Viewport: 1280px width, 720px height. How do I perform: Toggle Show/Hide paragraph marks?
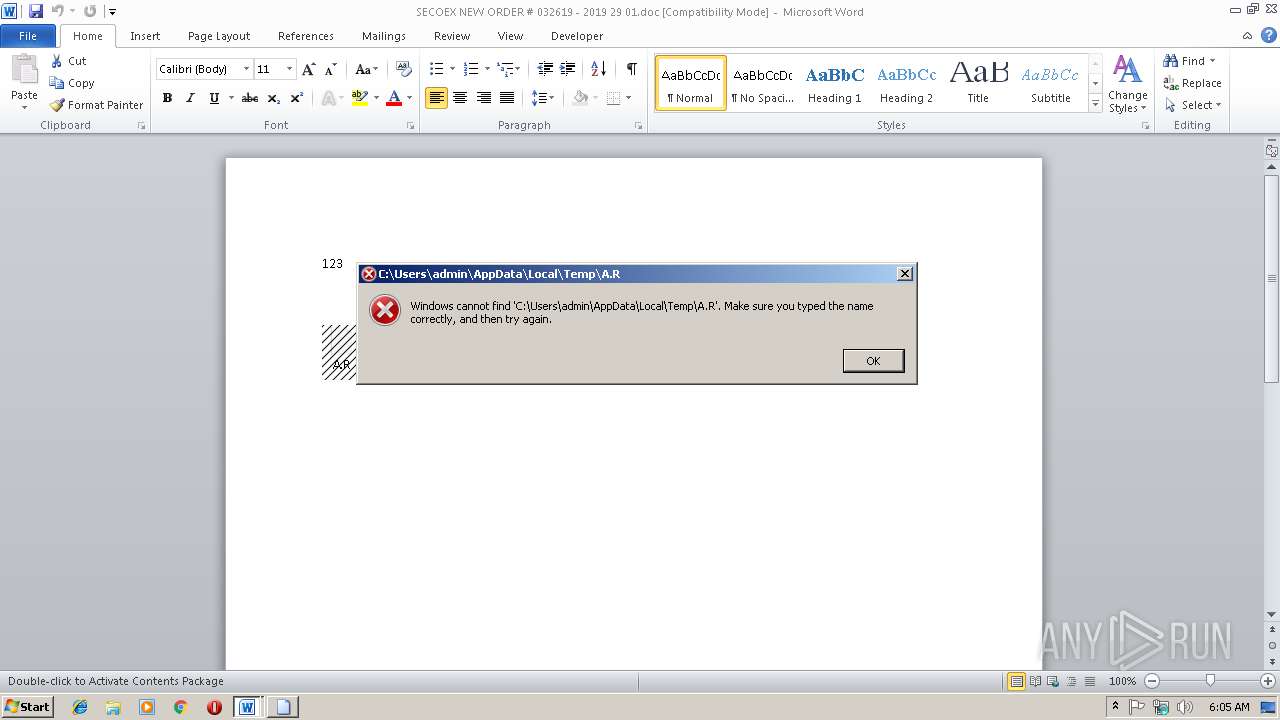click(631, 69)
